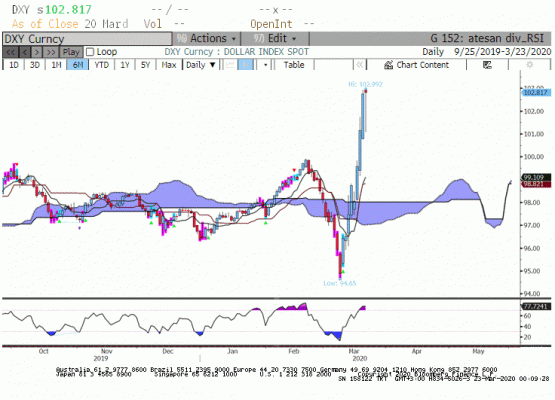Click the 77.7241 RSI value tag
555x400 pixels.
coord(536,307)
